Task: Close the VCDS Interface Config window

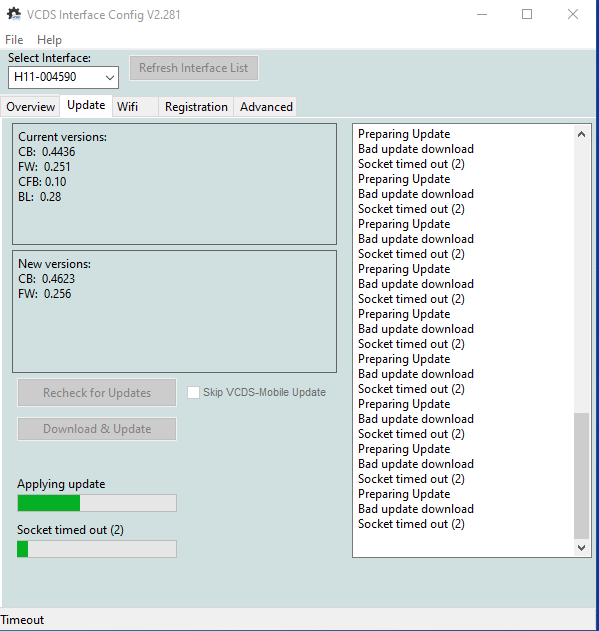Action: (573, 14)
